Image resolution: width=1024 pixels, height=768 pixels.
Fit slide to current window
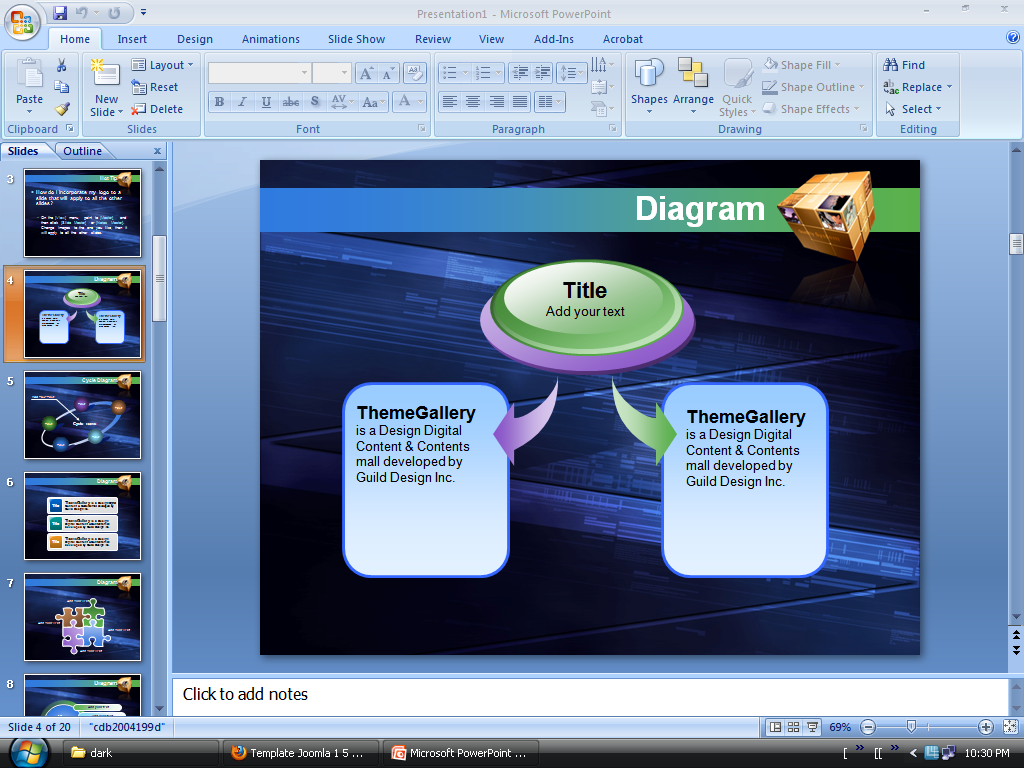[x=1010, y=727]
